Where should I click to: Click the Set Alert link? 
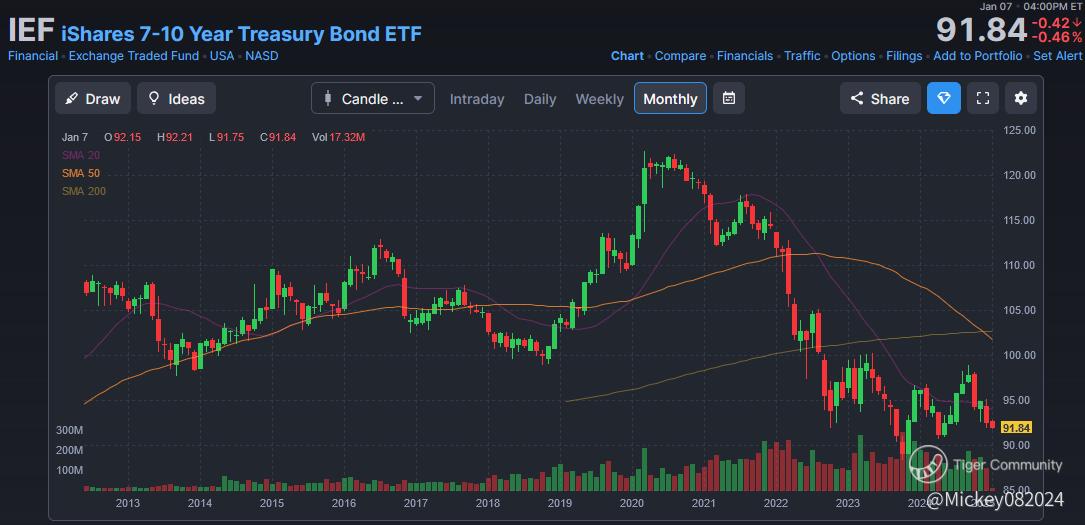point(1058,56)
